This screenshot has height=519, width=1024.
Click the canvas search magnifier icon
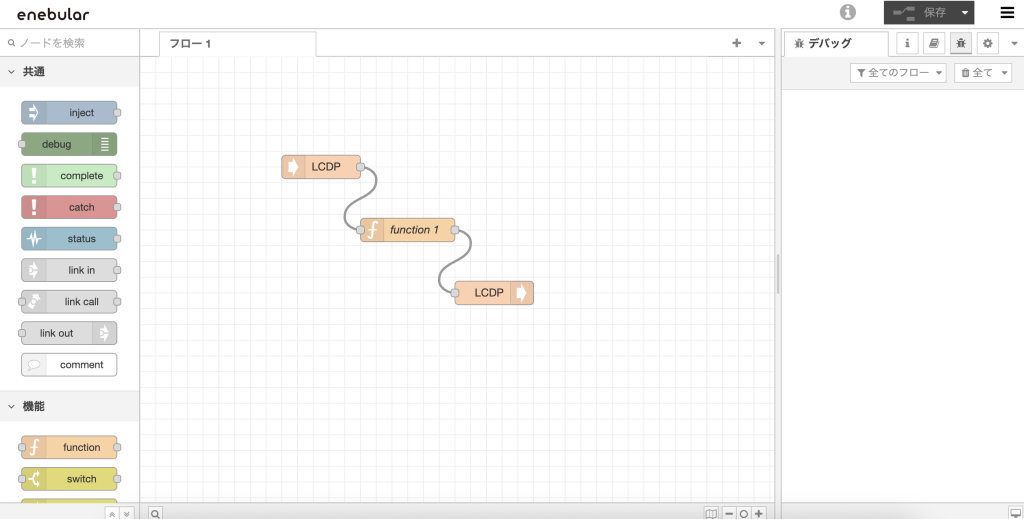coord(155,514)
